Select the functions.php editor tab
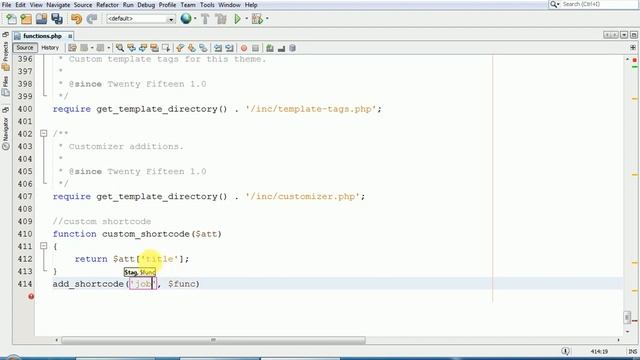This screenshot has width=640, height=360. [42, 36]
